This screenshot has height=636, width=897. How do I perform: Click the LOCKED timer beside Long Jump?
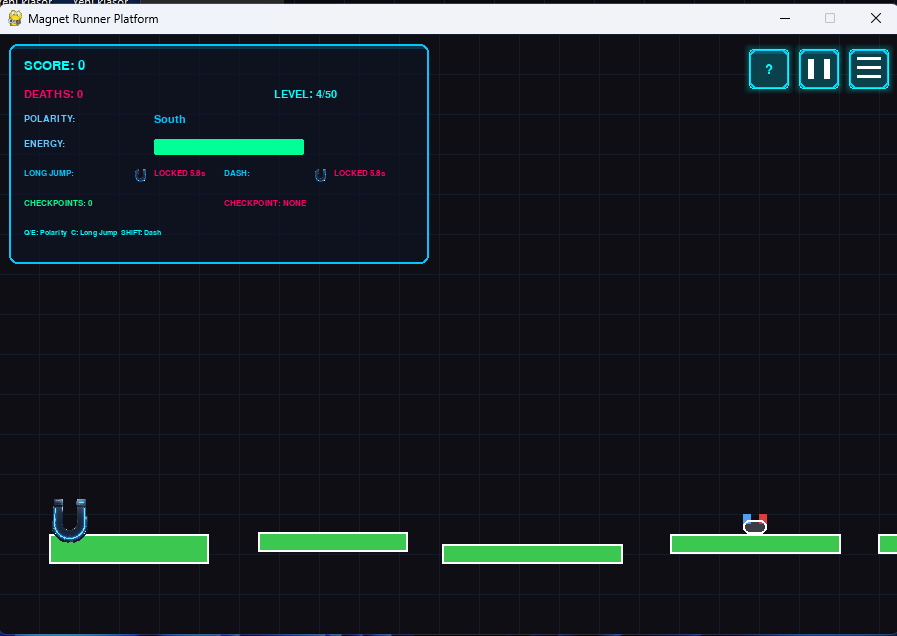click(179, 174)
